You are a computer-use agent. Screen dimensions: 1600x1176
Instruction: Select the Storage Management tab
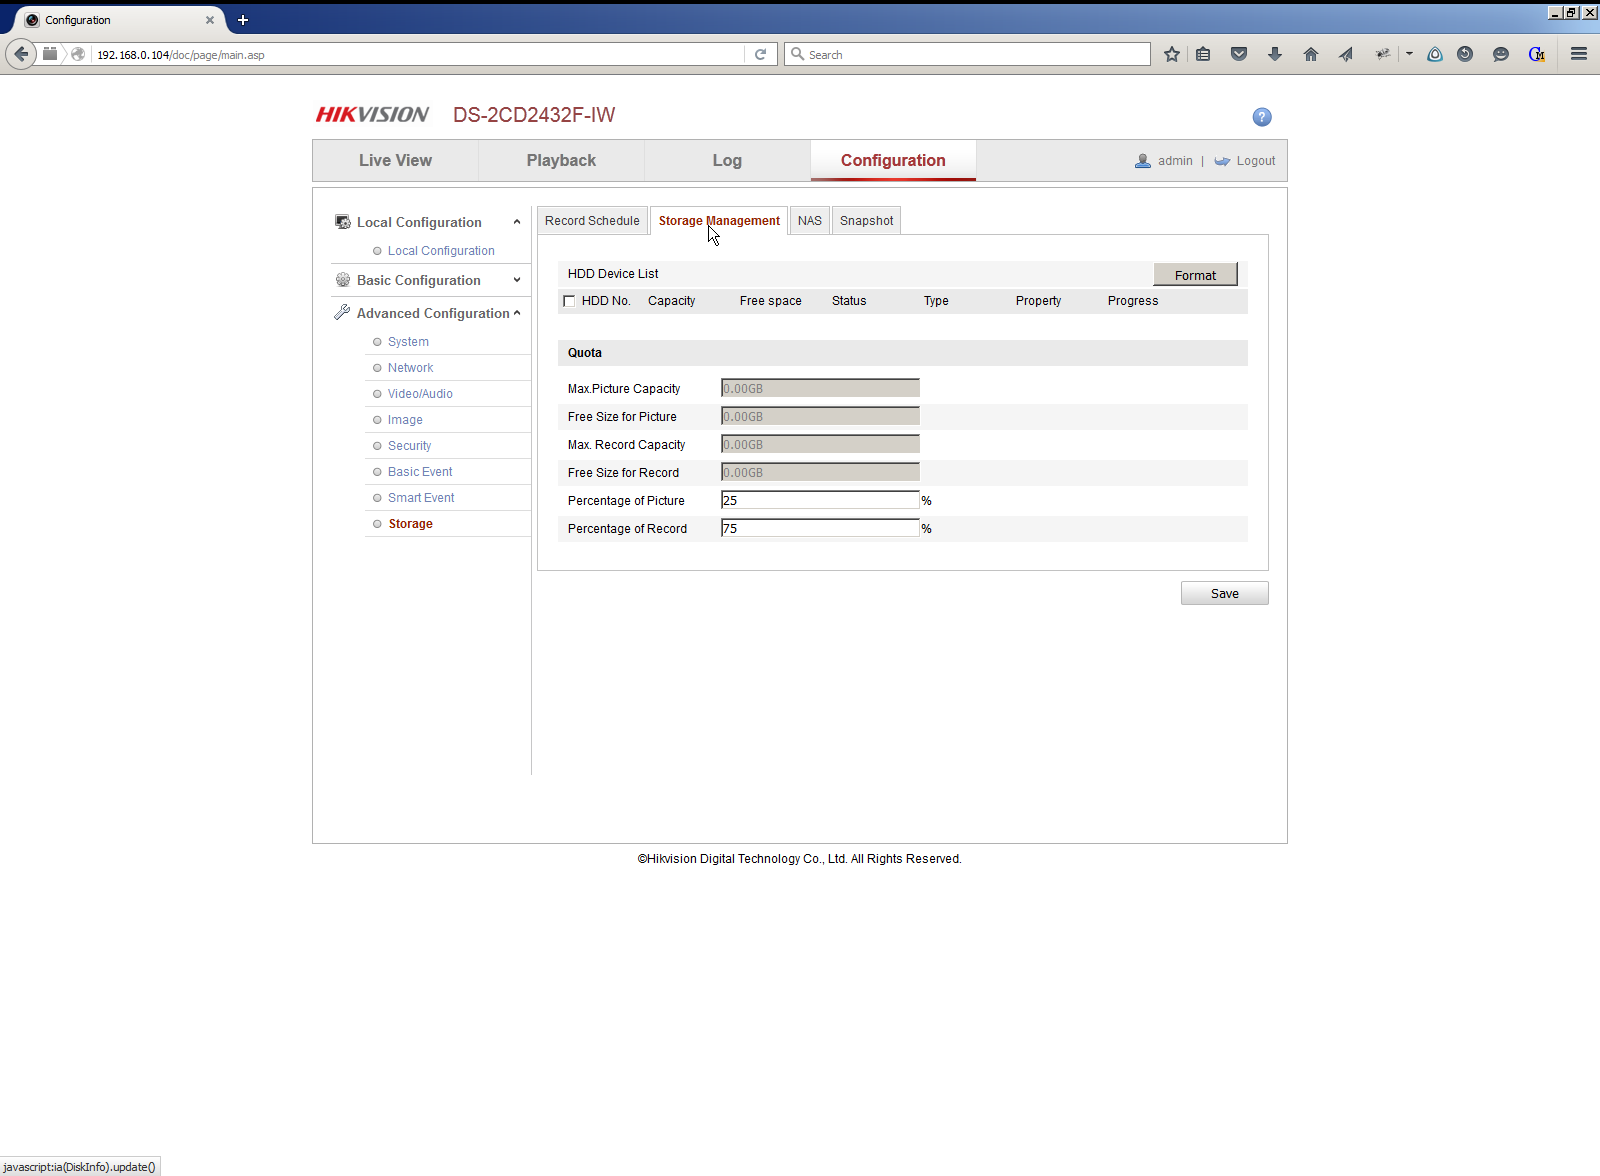point(719,221)
